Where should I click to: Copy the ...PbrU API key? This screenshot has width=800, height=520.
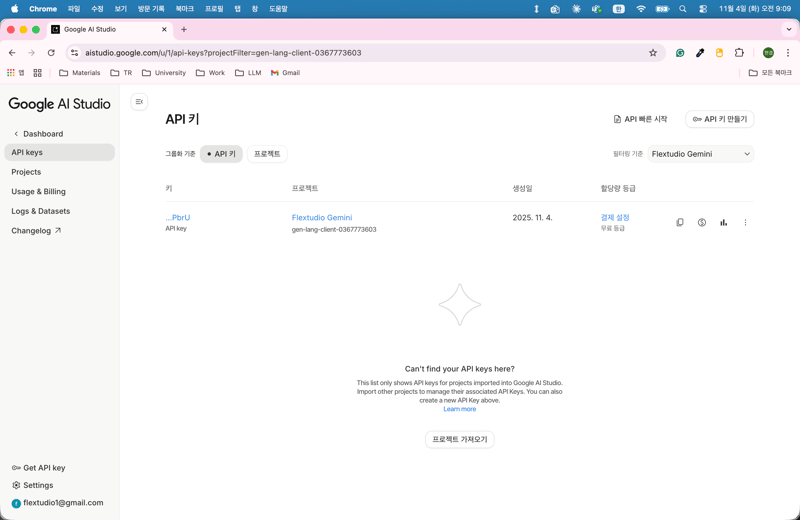(680, 222)
